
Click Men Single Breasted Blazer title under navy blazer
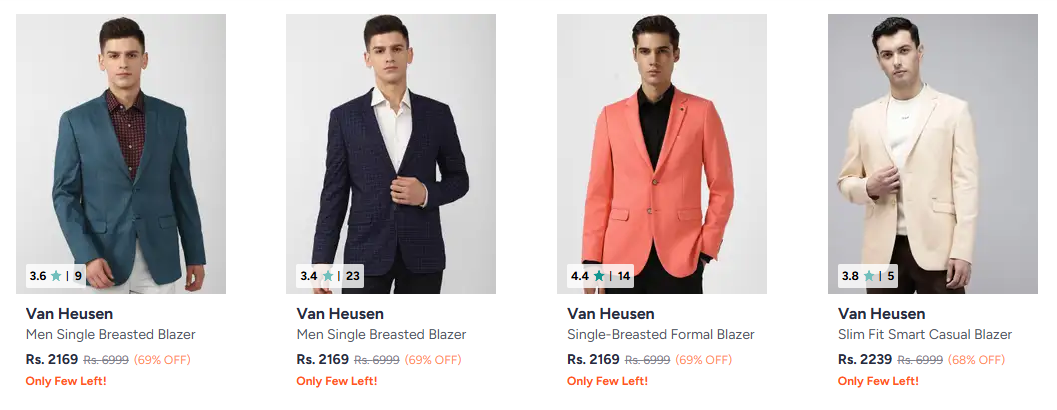pos(381,335)
